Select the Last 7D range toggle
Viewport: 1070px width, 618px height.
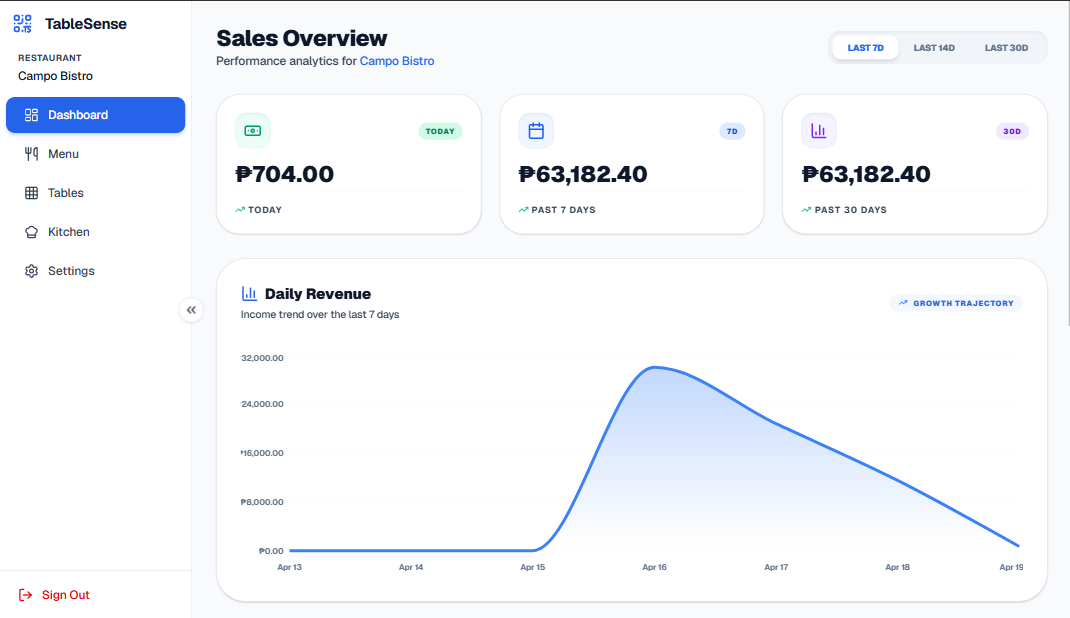point(865,48)
